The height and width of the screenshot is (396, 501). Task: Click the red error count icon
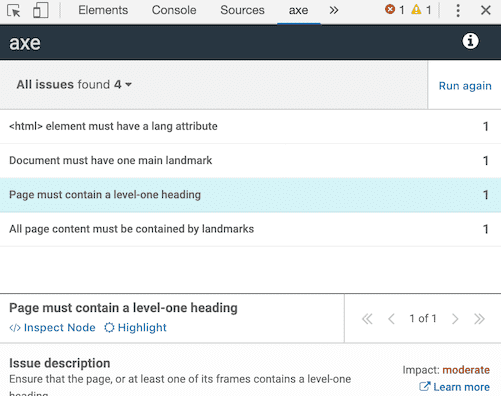point(390,9)
